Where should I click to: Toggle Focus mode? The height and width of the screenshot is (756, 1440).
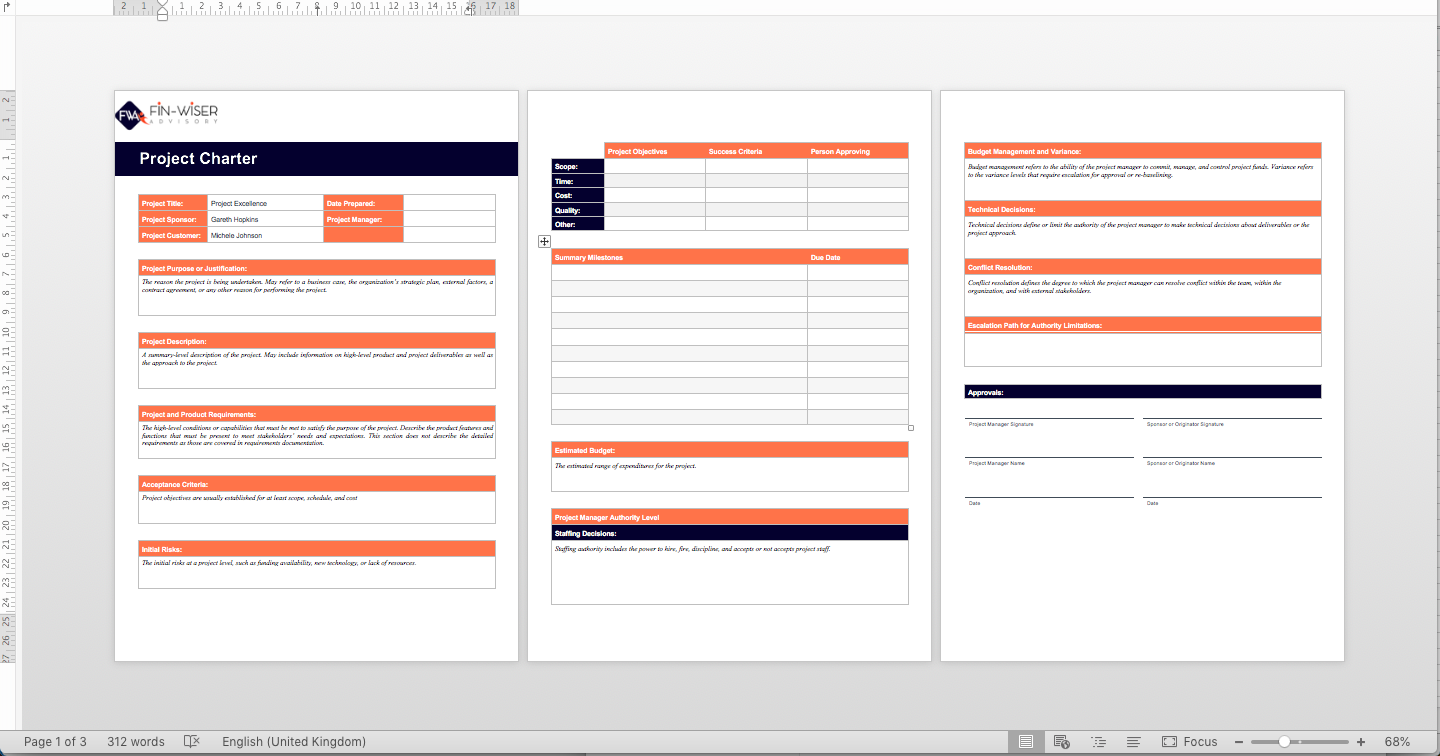coord(1190,741)
